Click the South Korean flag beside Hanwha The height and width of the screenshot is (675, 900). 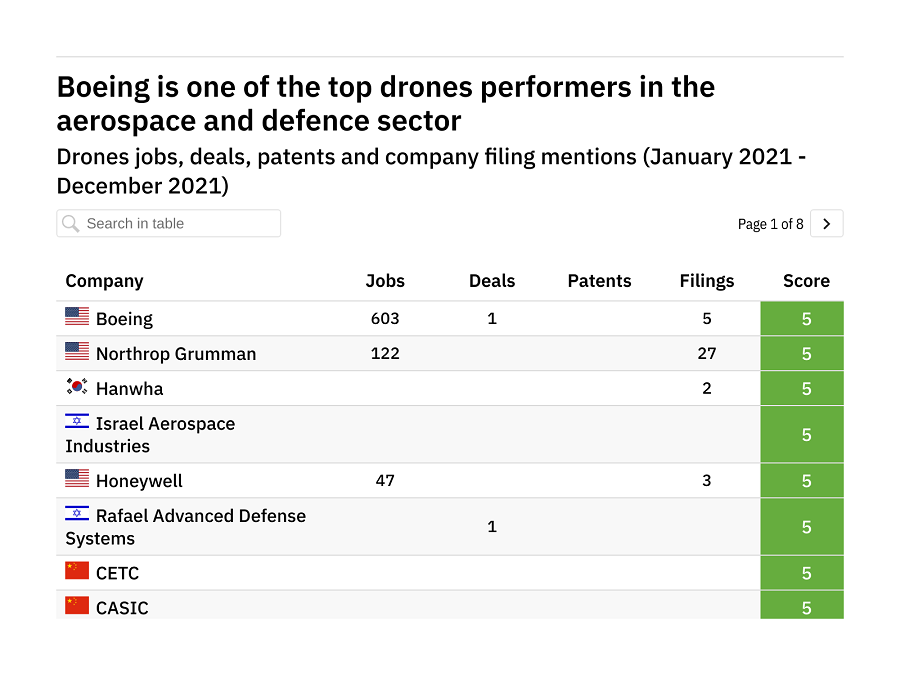pyautogui.click(x=77, y=387)
